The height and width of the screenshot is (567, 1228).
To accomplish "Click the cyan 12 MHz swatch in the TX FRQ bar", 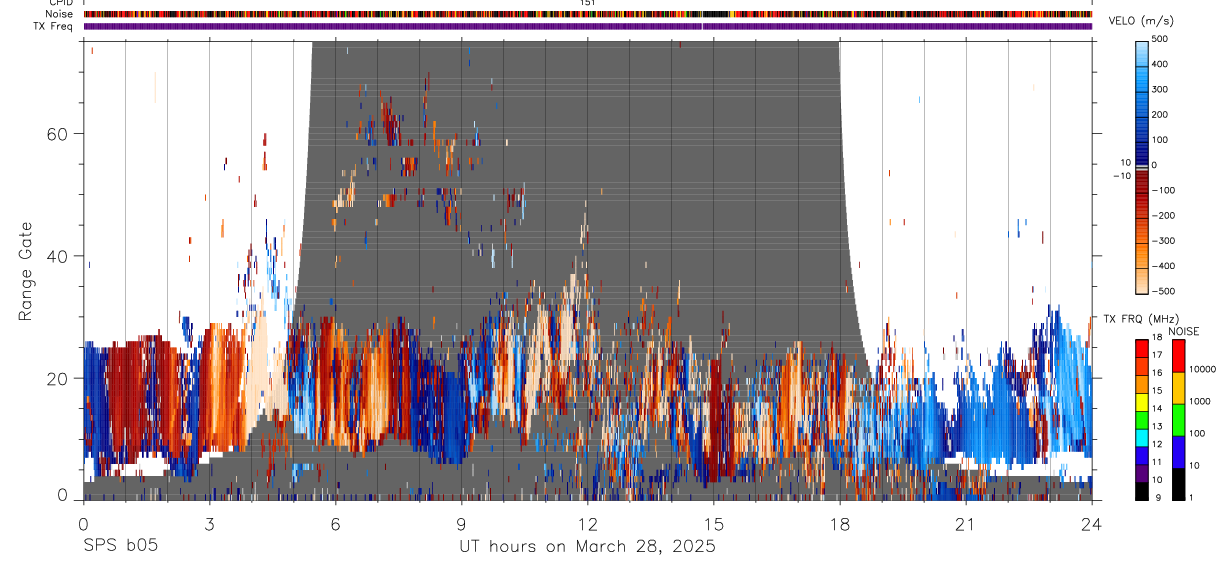I will pyautogui.click(x=1142, y=438).
